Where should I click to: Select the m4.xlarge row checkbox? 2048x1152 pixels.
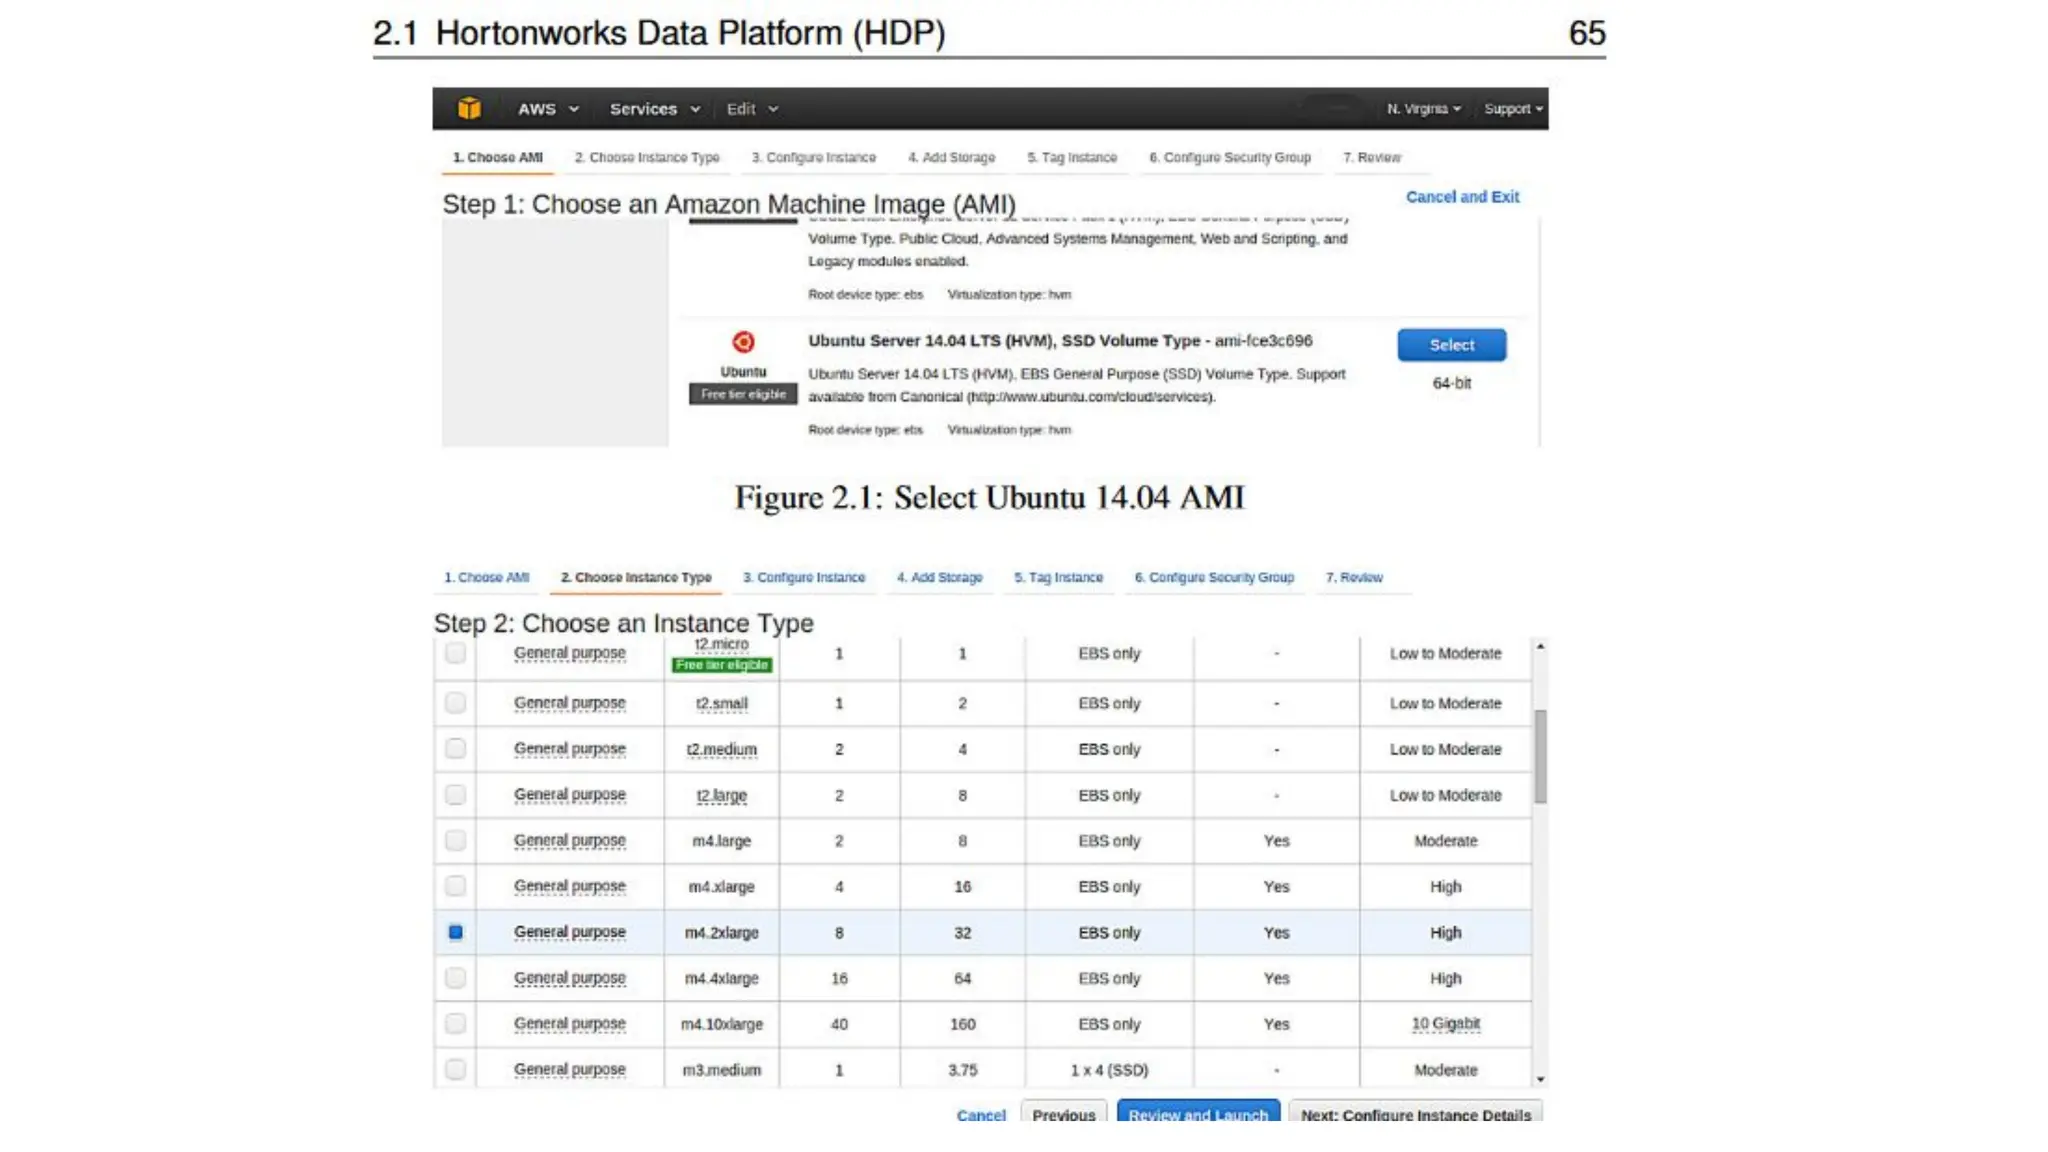point(455,886)
